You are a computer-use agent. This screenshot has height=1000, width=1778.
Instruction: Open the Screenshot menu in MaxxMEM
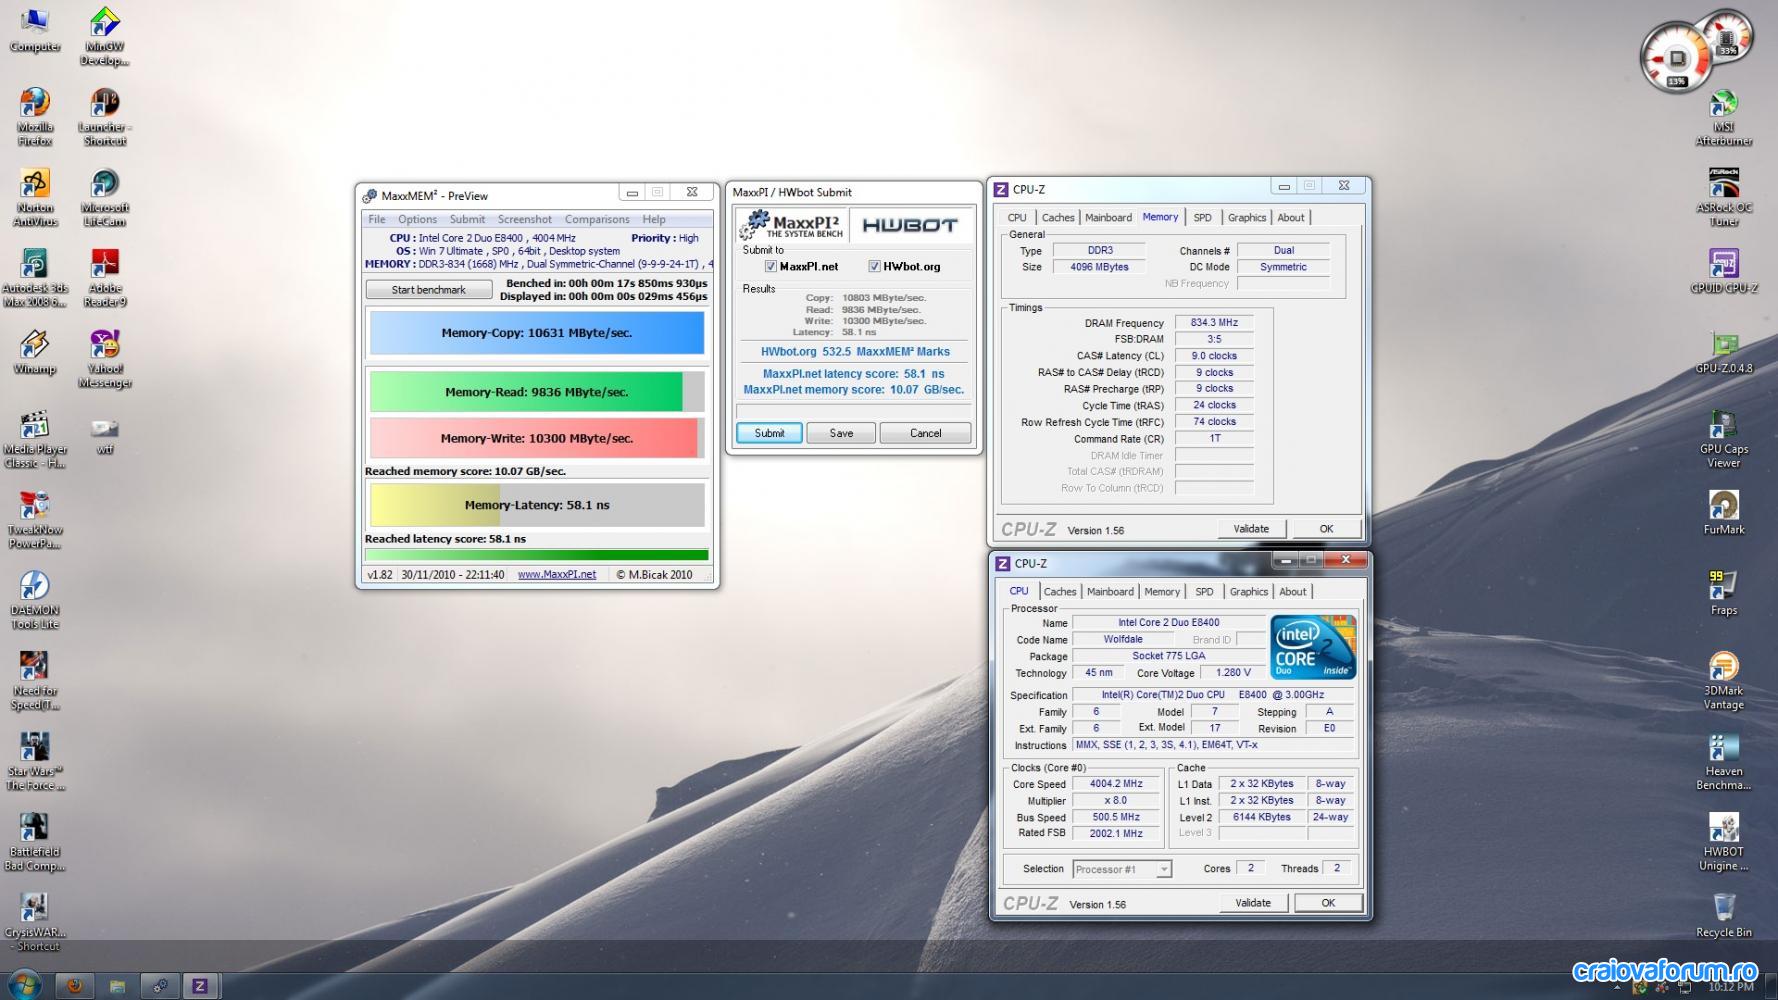pos(525,219)
